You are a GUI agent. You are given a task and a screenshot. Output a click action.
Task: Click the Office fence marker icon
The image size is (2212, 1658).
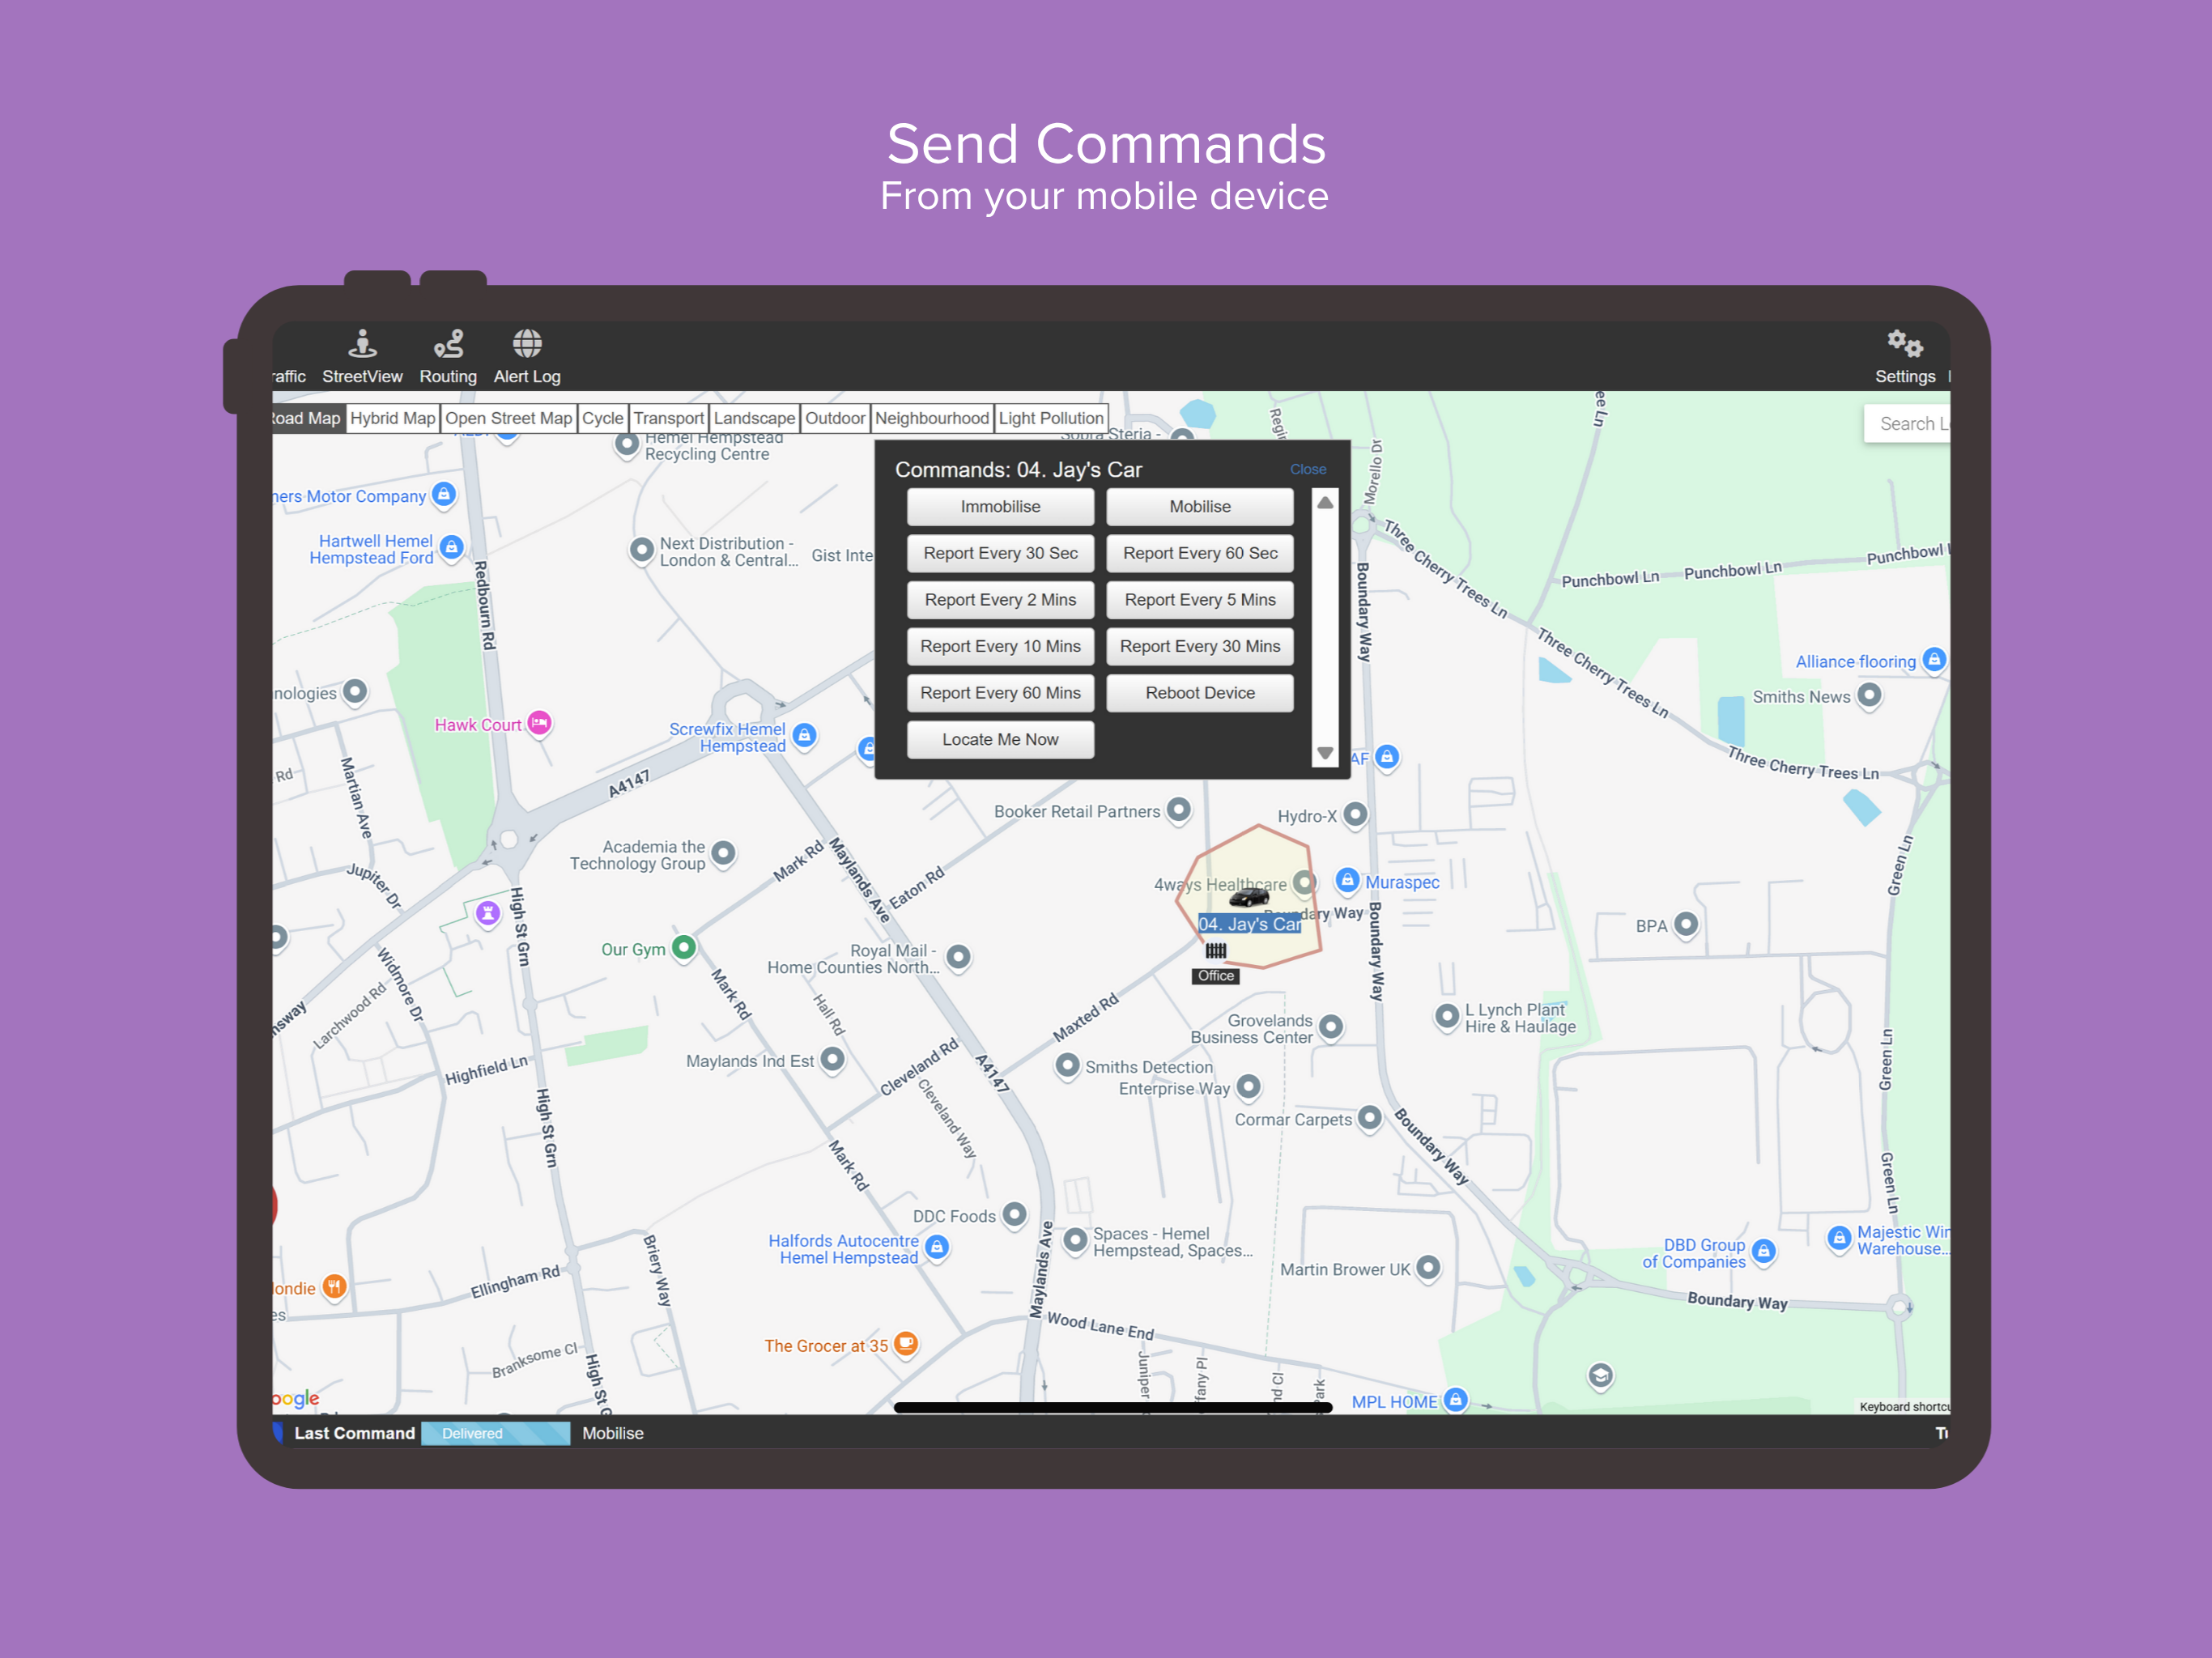(x=1215, y=950)
